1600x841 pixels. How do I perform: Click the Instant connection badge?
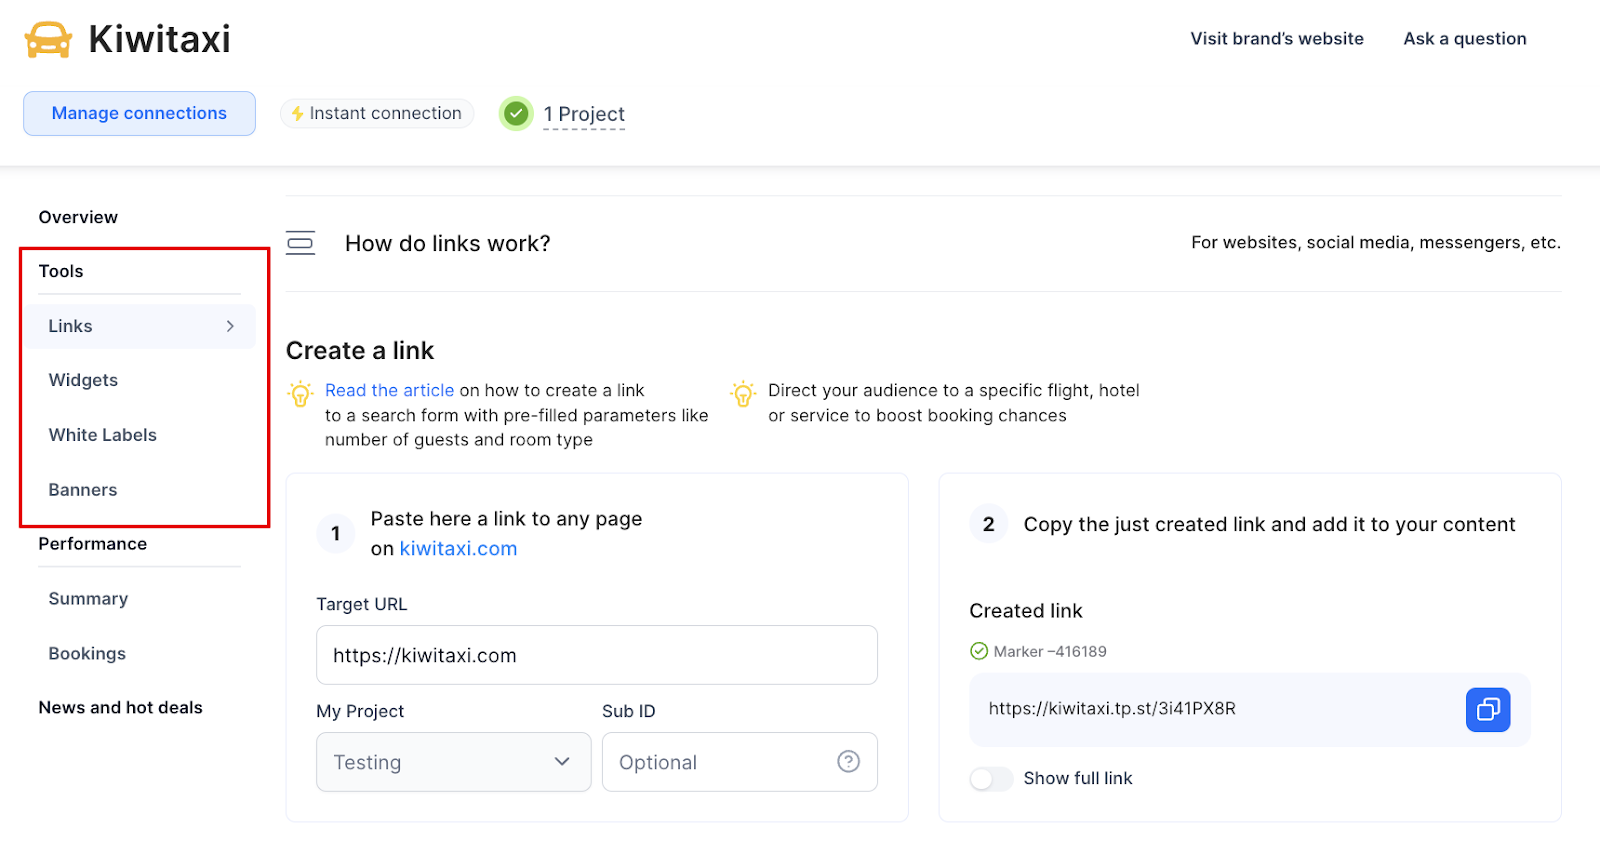tap(376, 114)
